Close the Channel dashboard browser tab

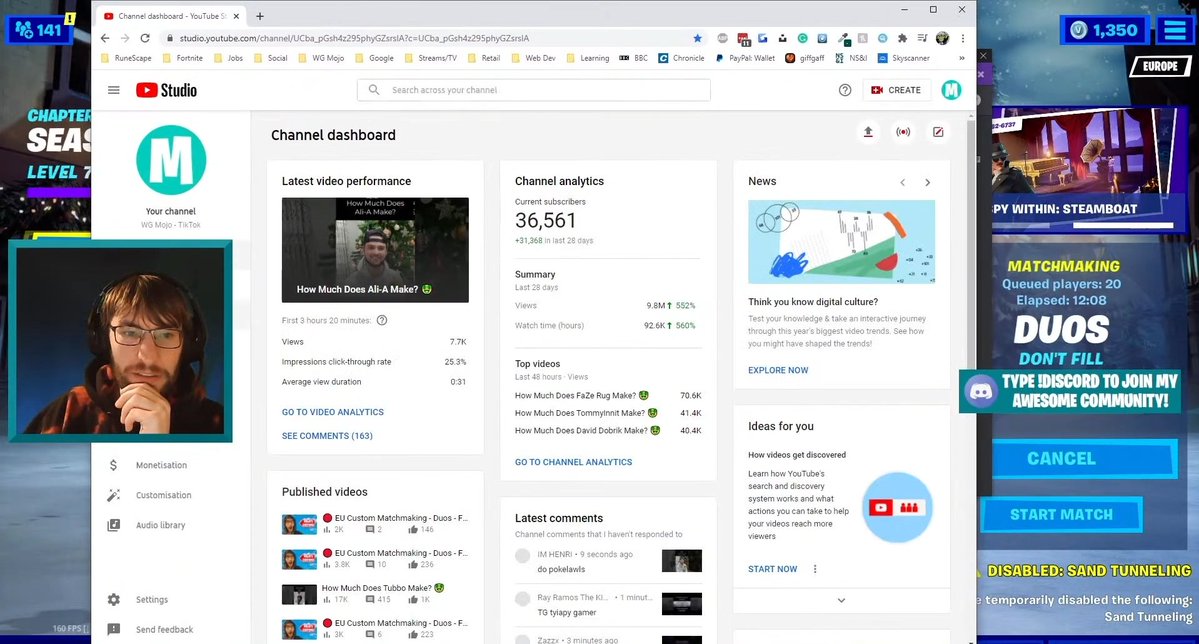tap(236, 16)
